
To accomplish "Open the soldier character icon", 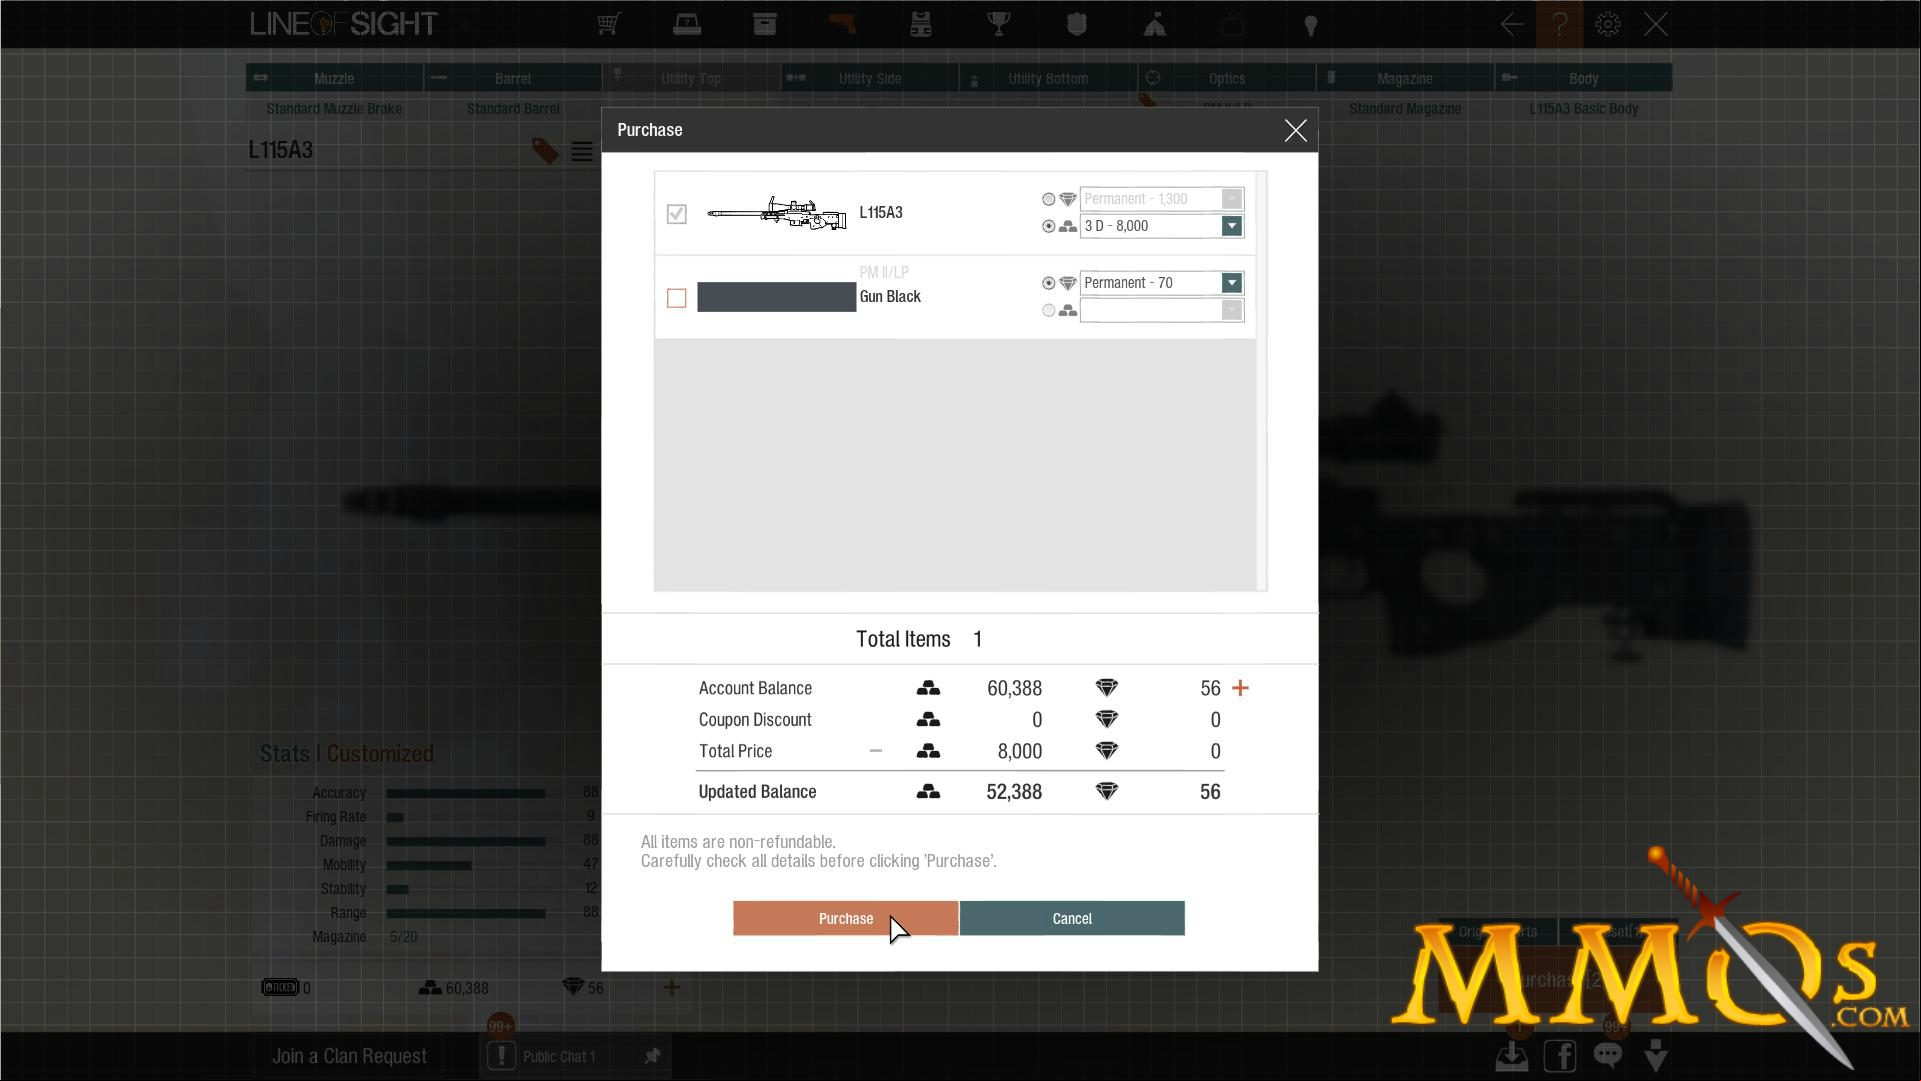I will point(1155,24).
